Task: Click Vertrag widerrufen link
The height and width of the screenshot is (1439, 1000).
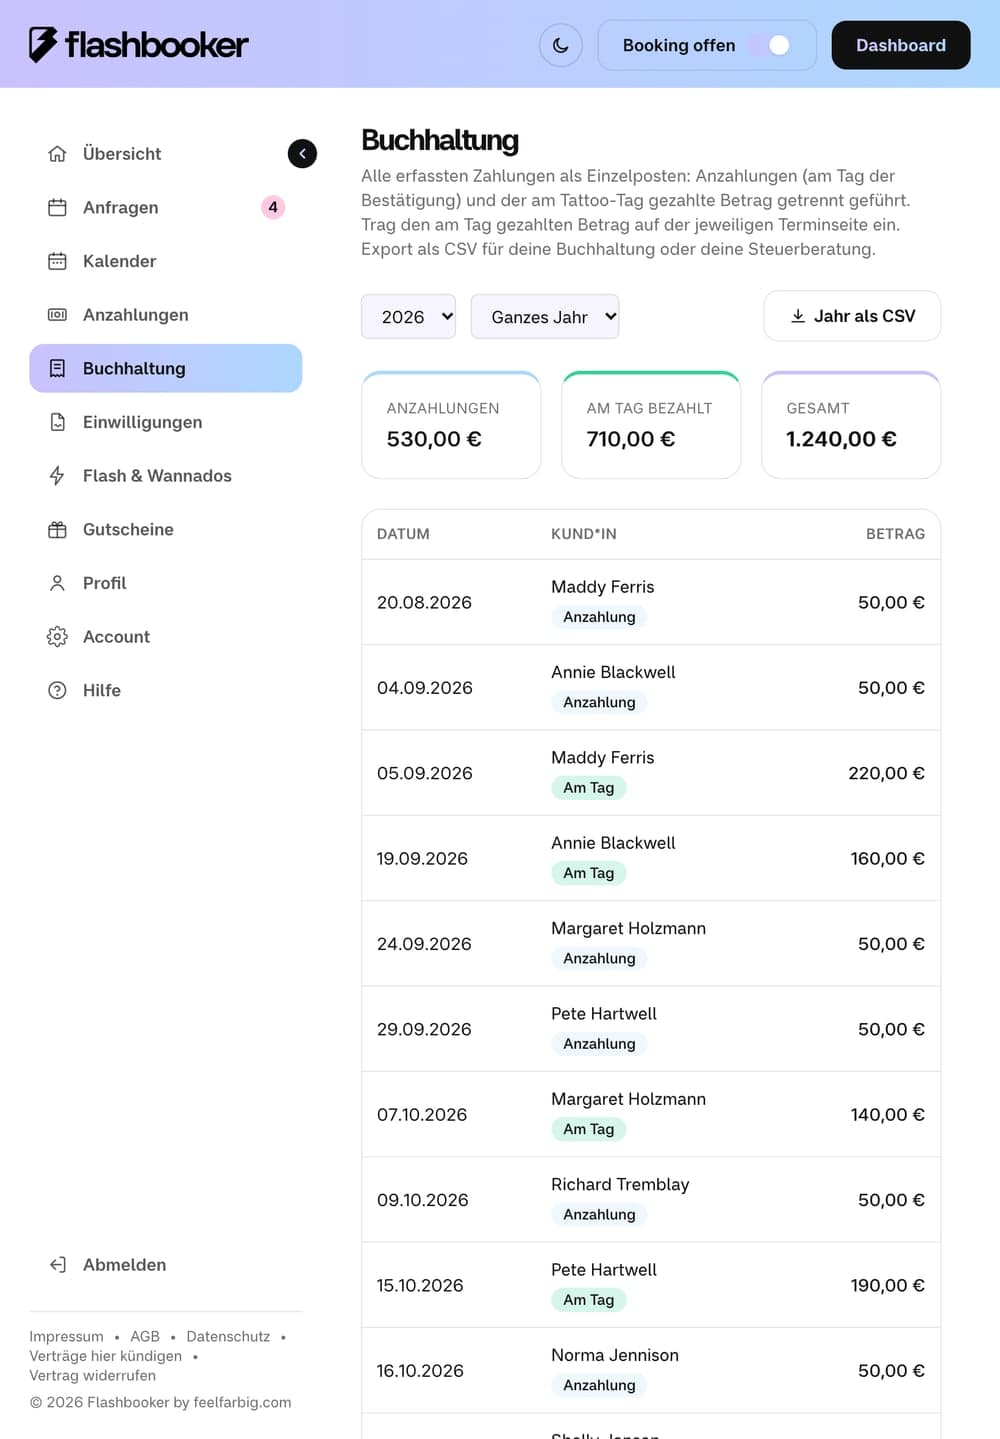Action: 92,1375
